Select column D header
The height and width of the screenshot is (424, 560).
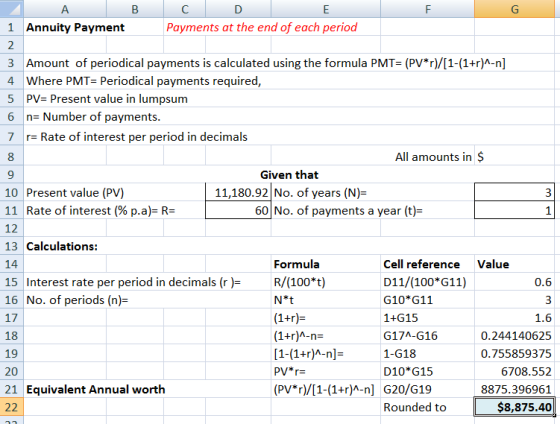[x=238, y=9]
